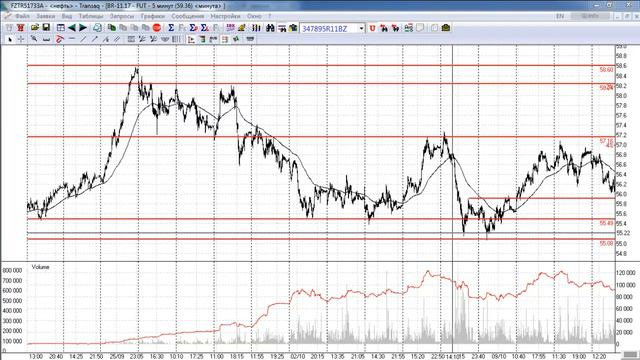Open the Окно menu
Screen dimensions: 640x360
pos(254,16)
